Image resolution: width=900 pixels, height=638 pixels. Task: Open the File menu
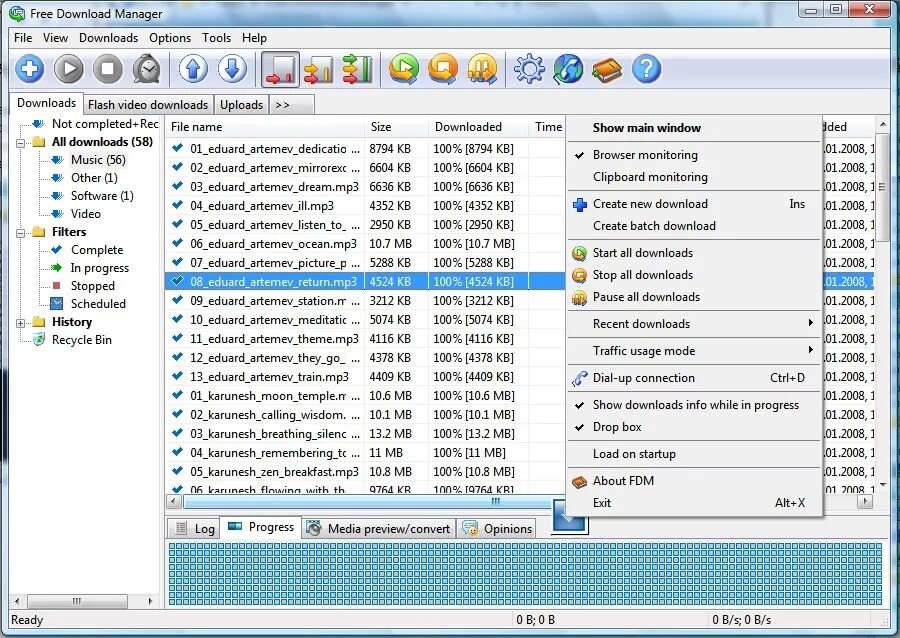[x=23, y=38]
